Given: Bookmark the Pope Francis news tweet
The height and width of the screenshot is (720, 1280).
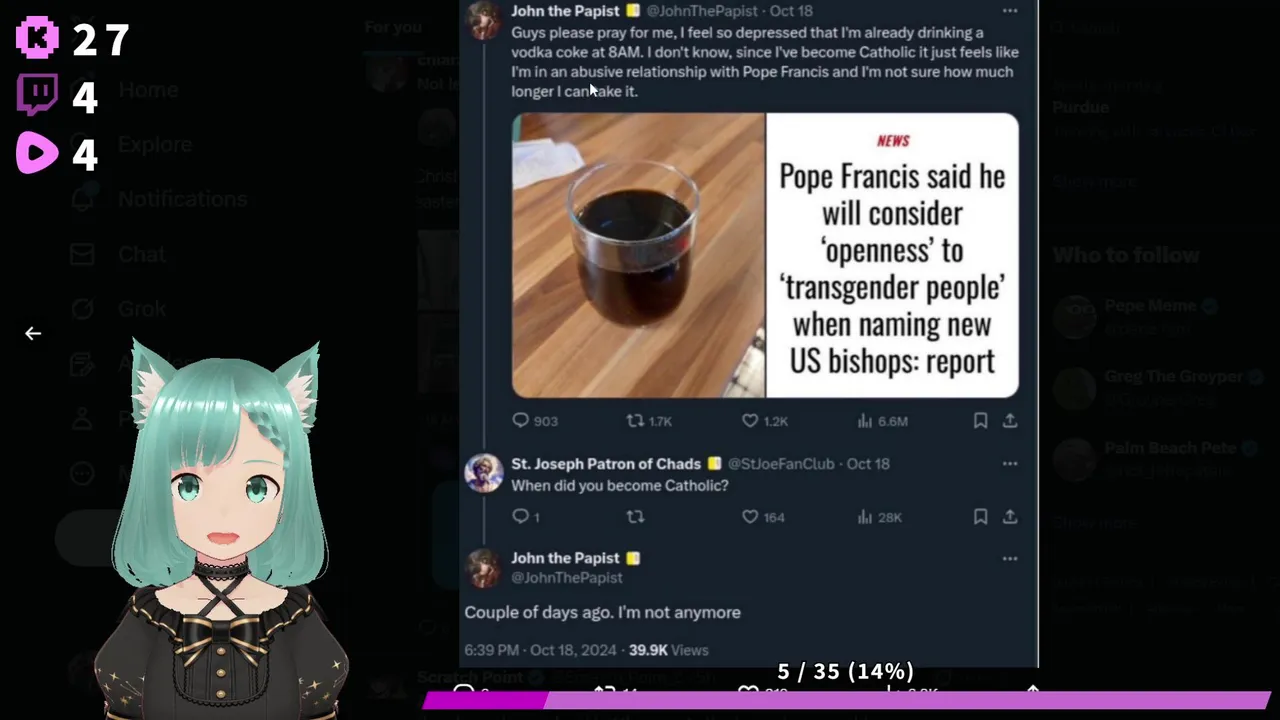Looking at the screenshot, I should (981, 421).
